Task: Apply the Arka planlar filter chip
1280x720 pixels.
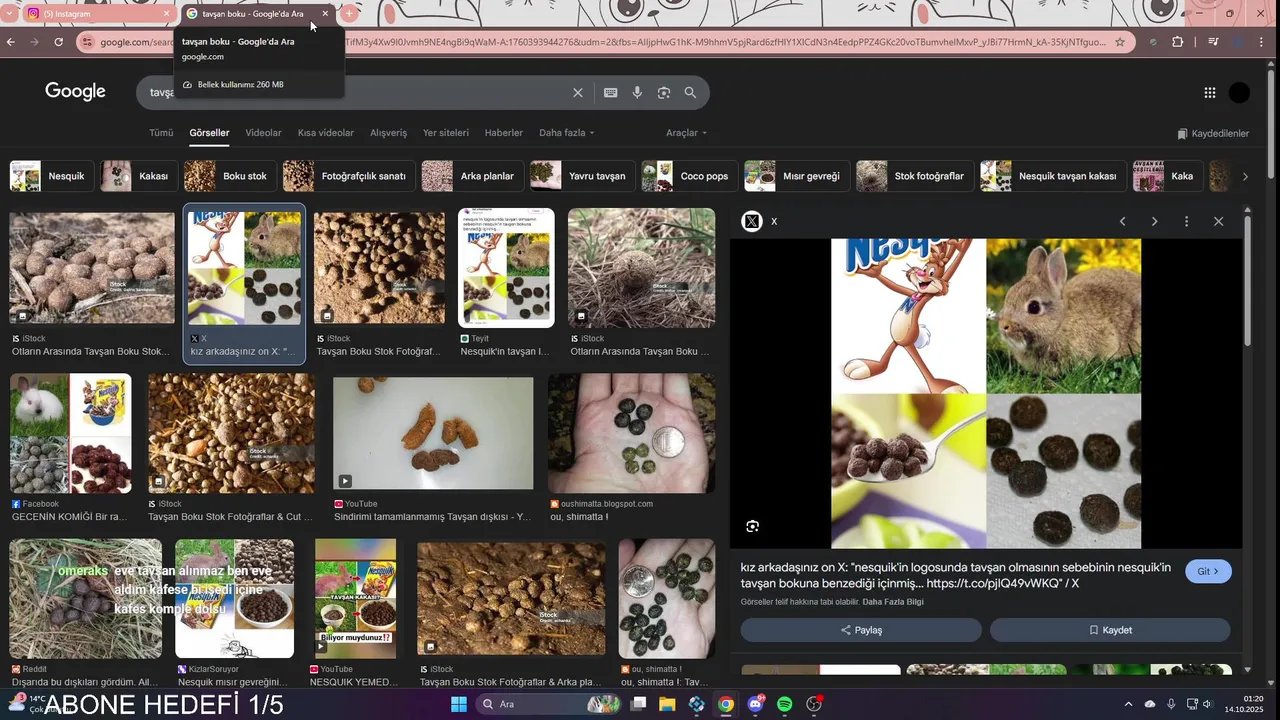Action: pyautogui.click(x=472, y=176)
